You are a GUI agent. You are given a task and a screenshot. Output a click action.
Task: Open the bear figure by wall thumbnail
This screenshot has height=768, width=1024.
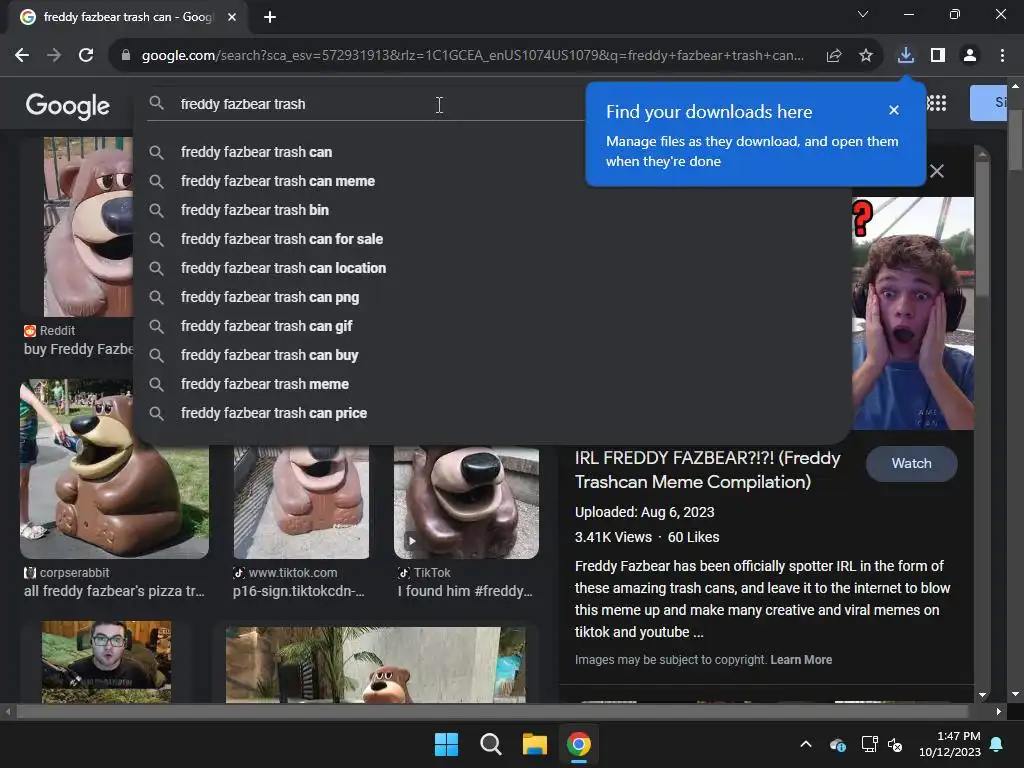point(376,665)
